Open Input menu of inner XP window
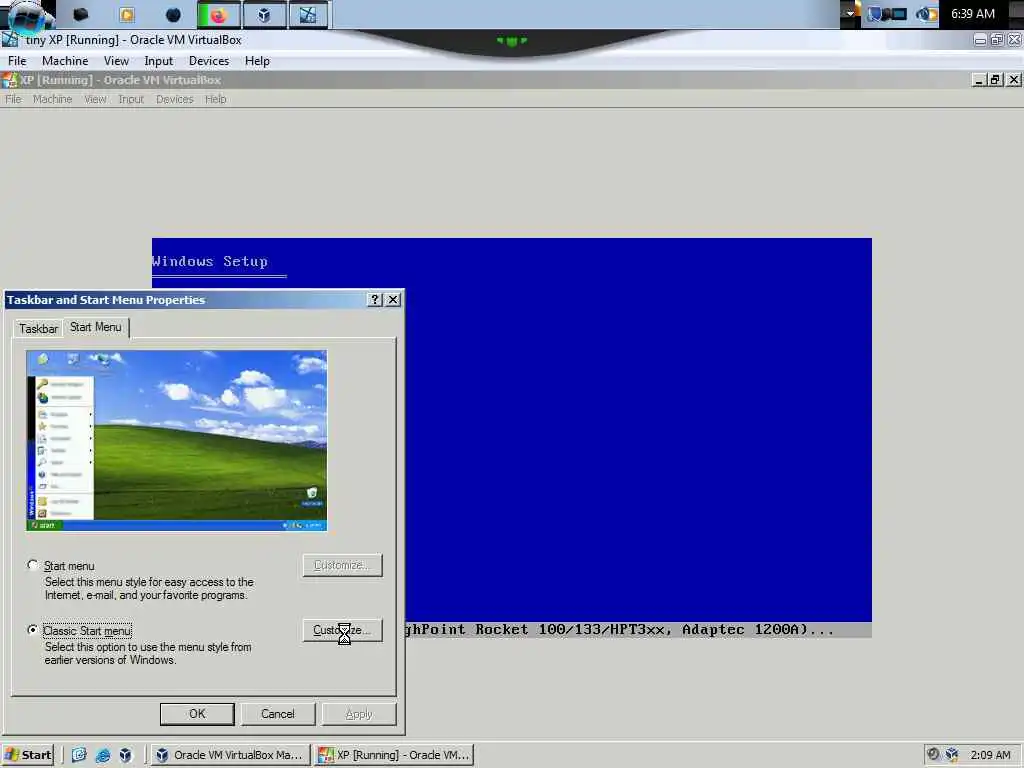 point(131,99)
